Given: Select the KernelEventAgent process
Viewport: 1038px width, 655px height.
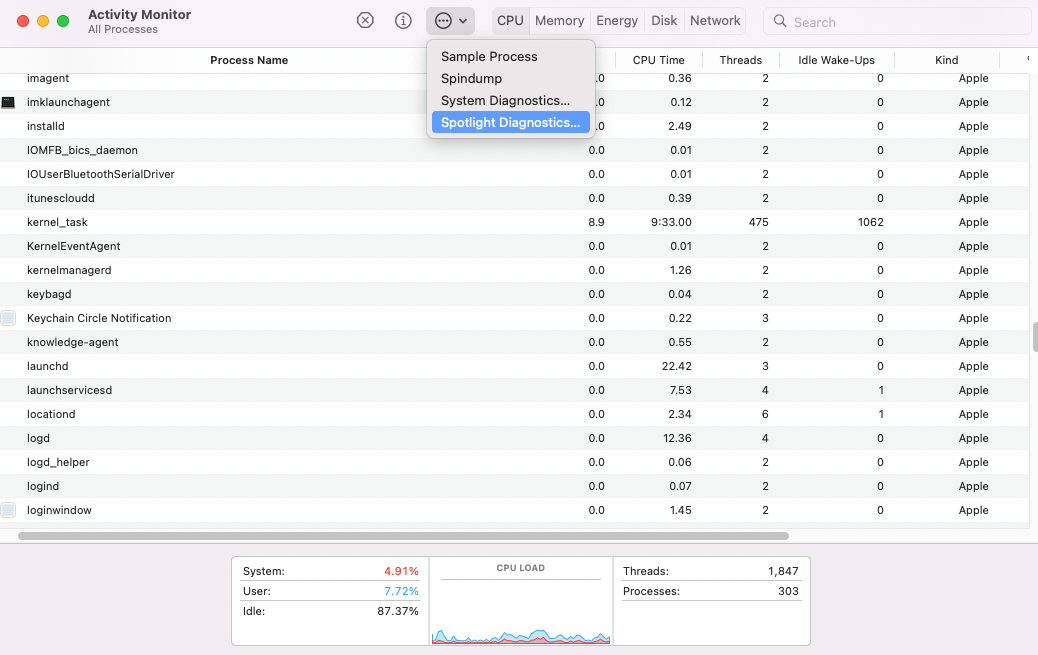Looking at the screenshot, I should click(x=73, y=246).
